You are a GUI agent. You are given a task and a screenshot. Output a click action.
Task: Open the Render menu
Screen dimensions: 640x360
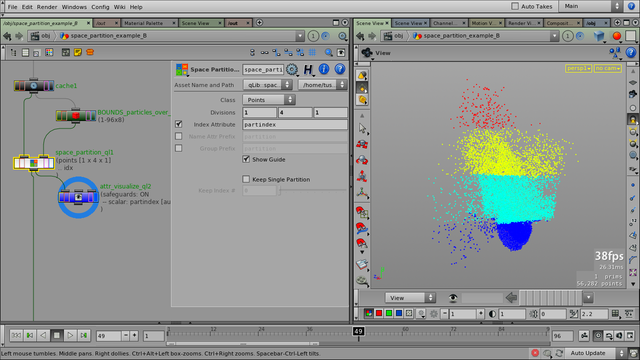47,7
